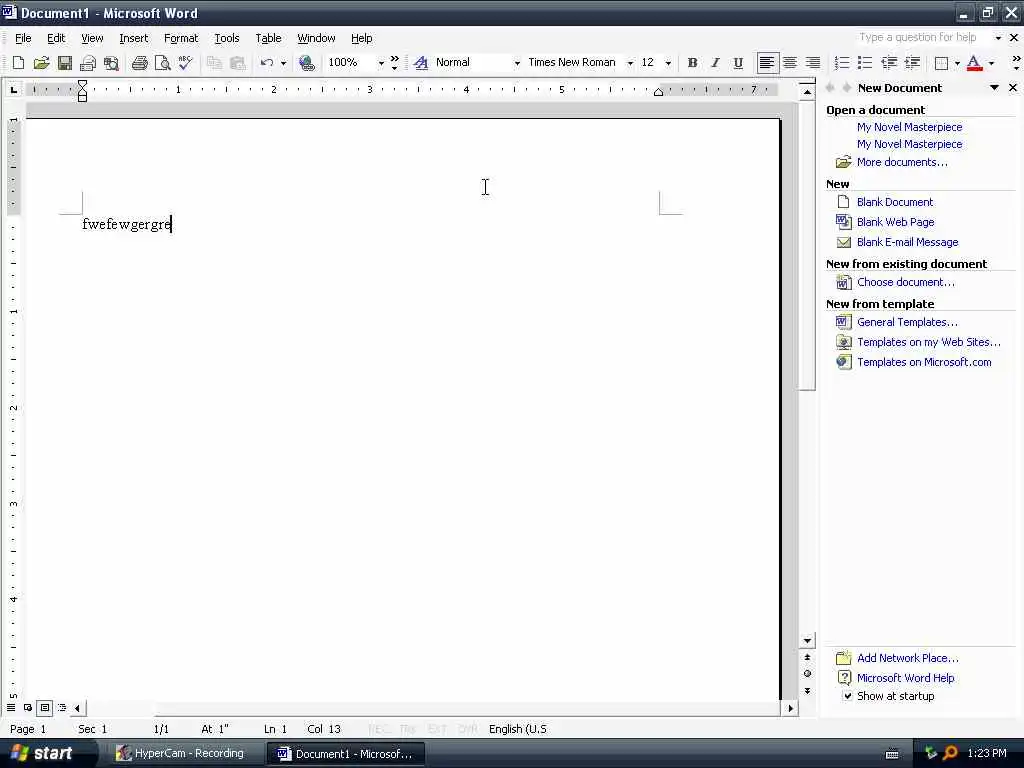Viewport: 1024px width, 768px height.
Task: Save the document with the floppy icon
Action: 65,63
